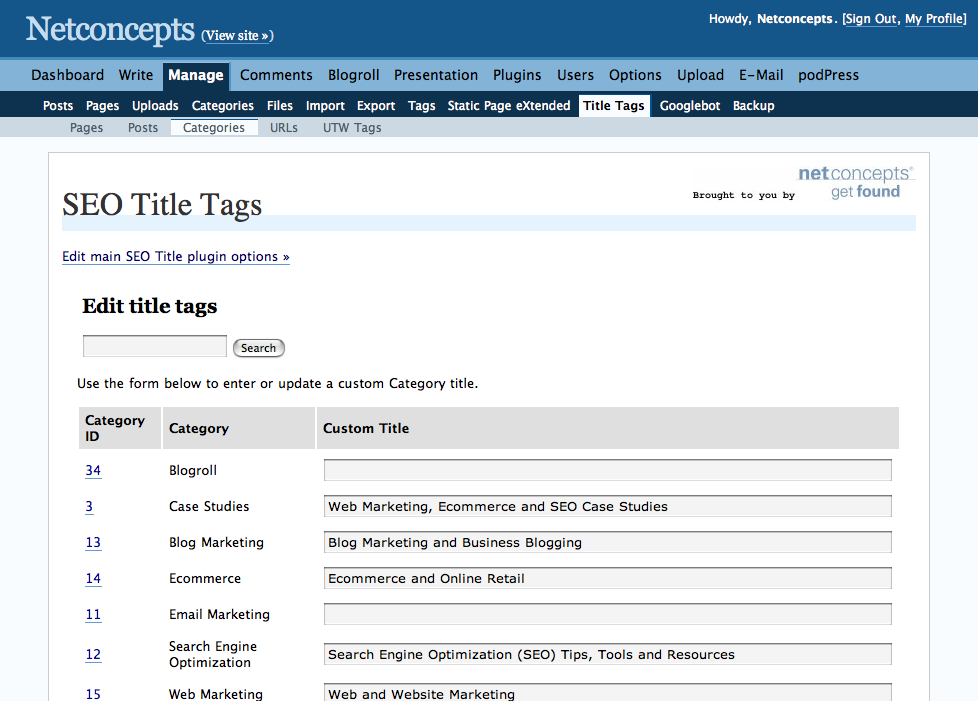Open the Backup submenu
Screen dimensions: 978x701
(753, 106)
